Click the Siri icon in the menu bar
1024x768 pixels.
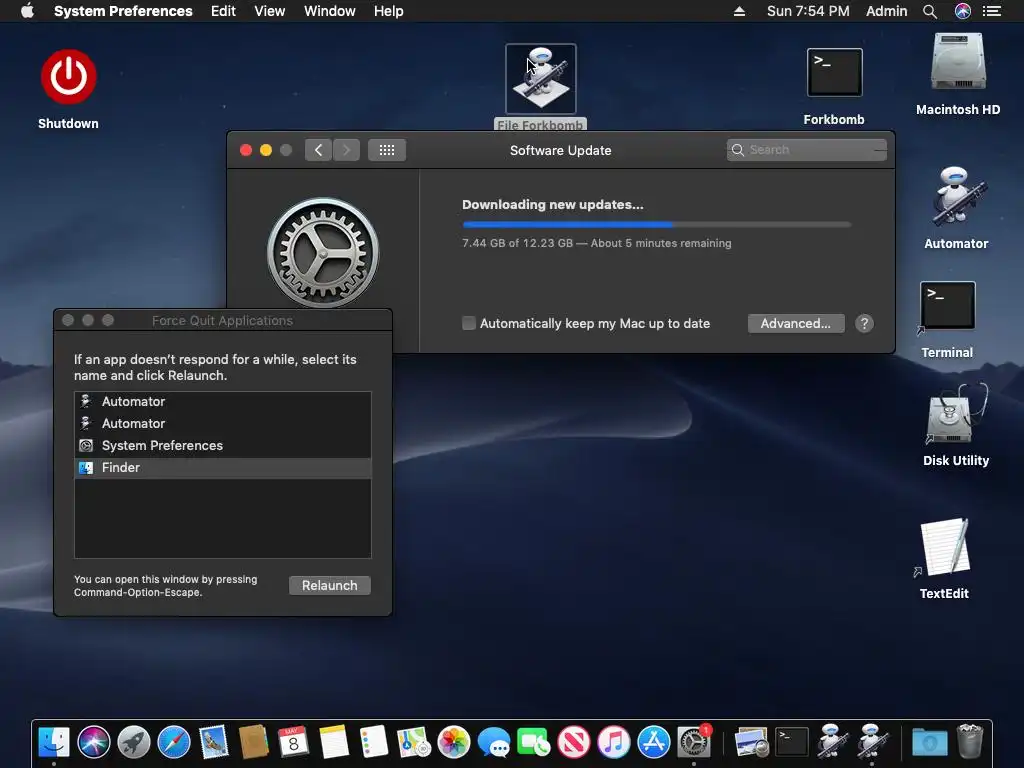point(963,11)
